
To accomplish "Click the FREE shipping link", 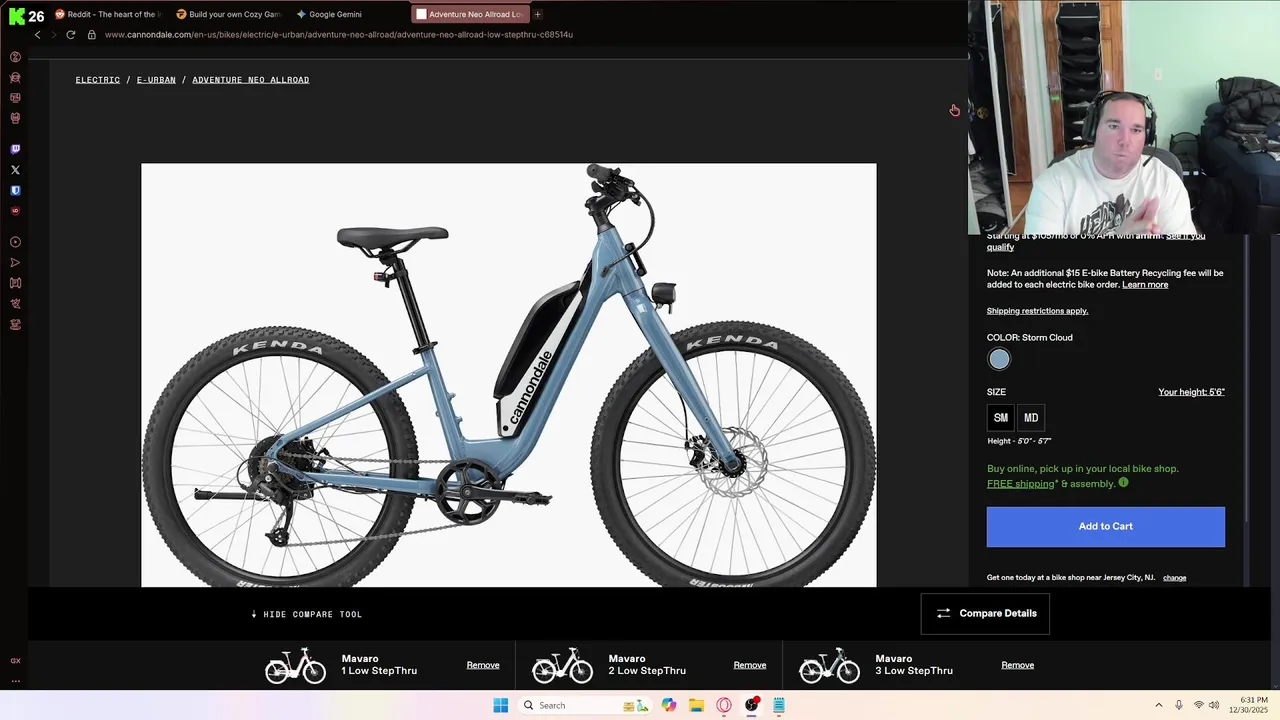I will 1021,484.
